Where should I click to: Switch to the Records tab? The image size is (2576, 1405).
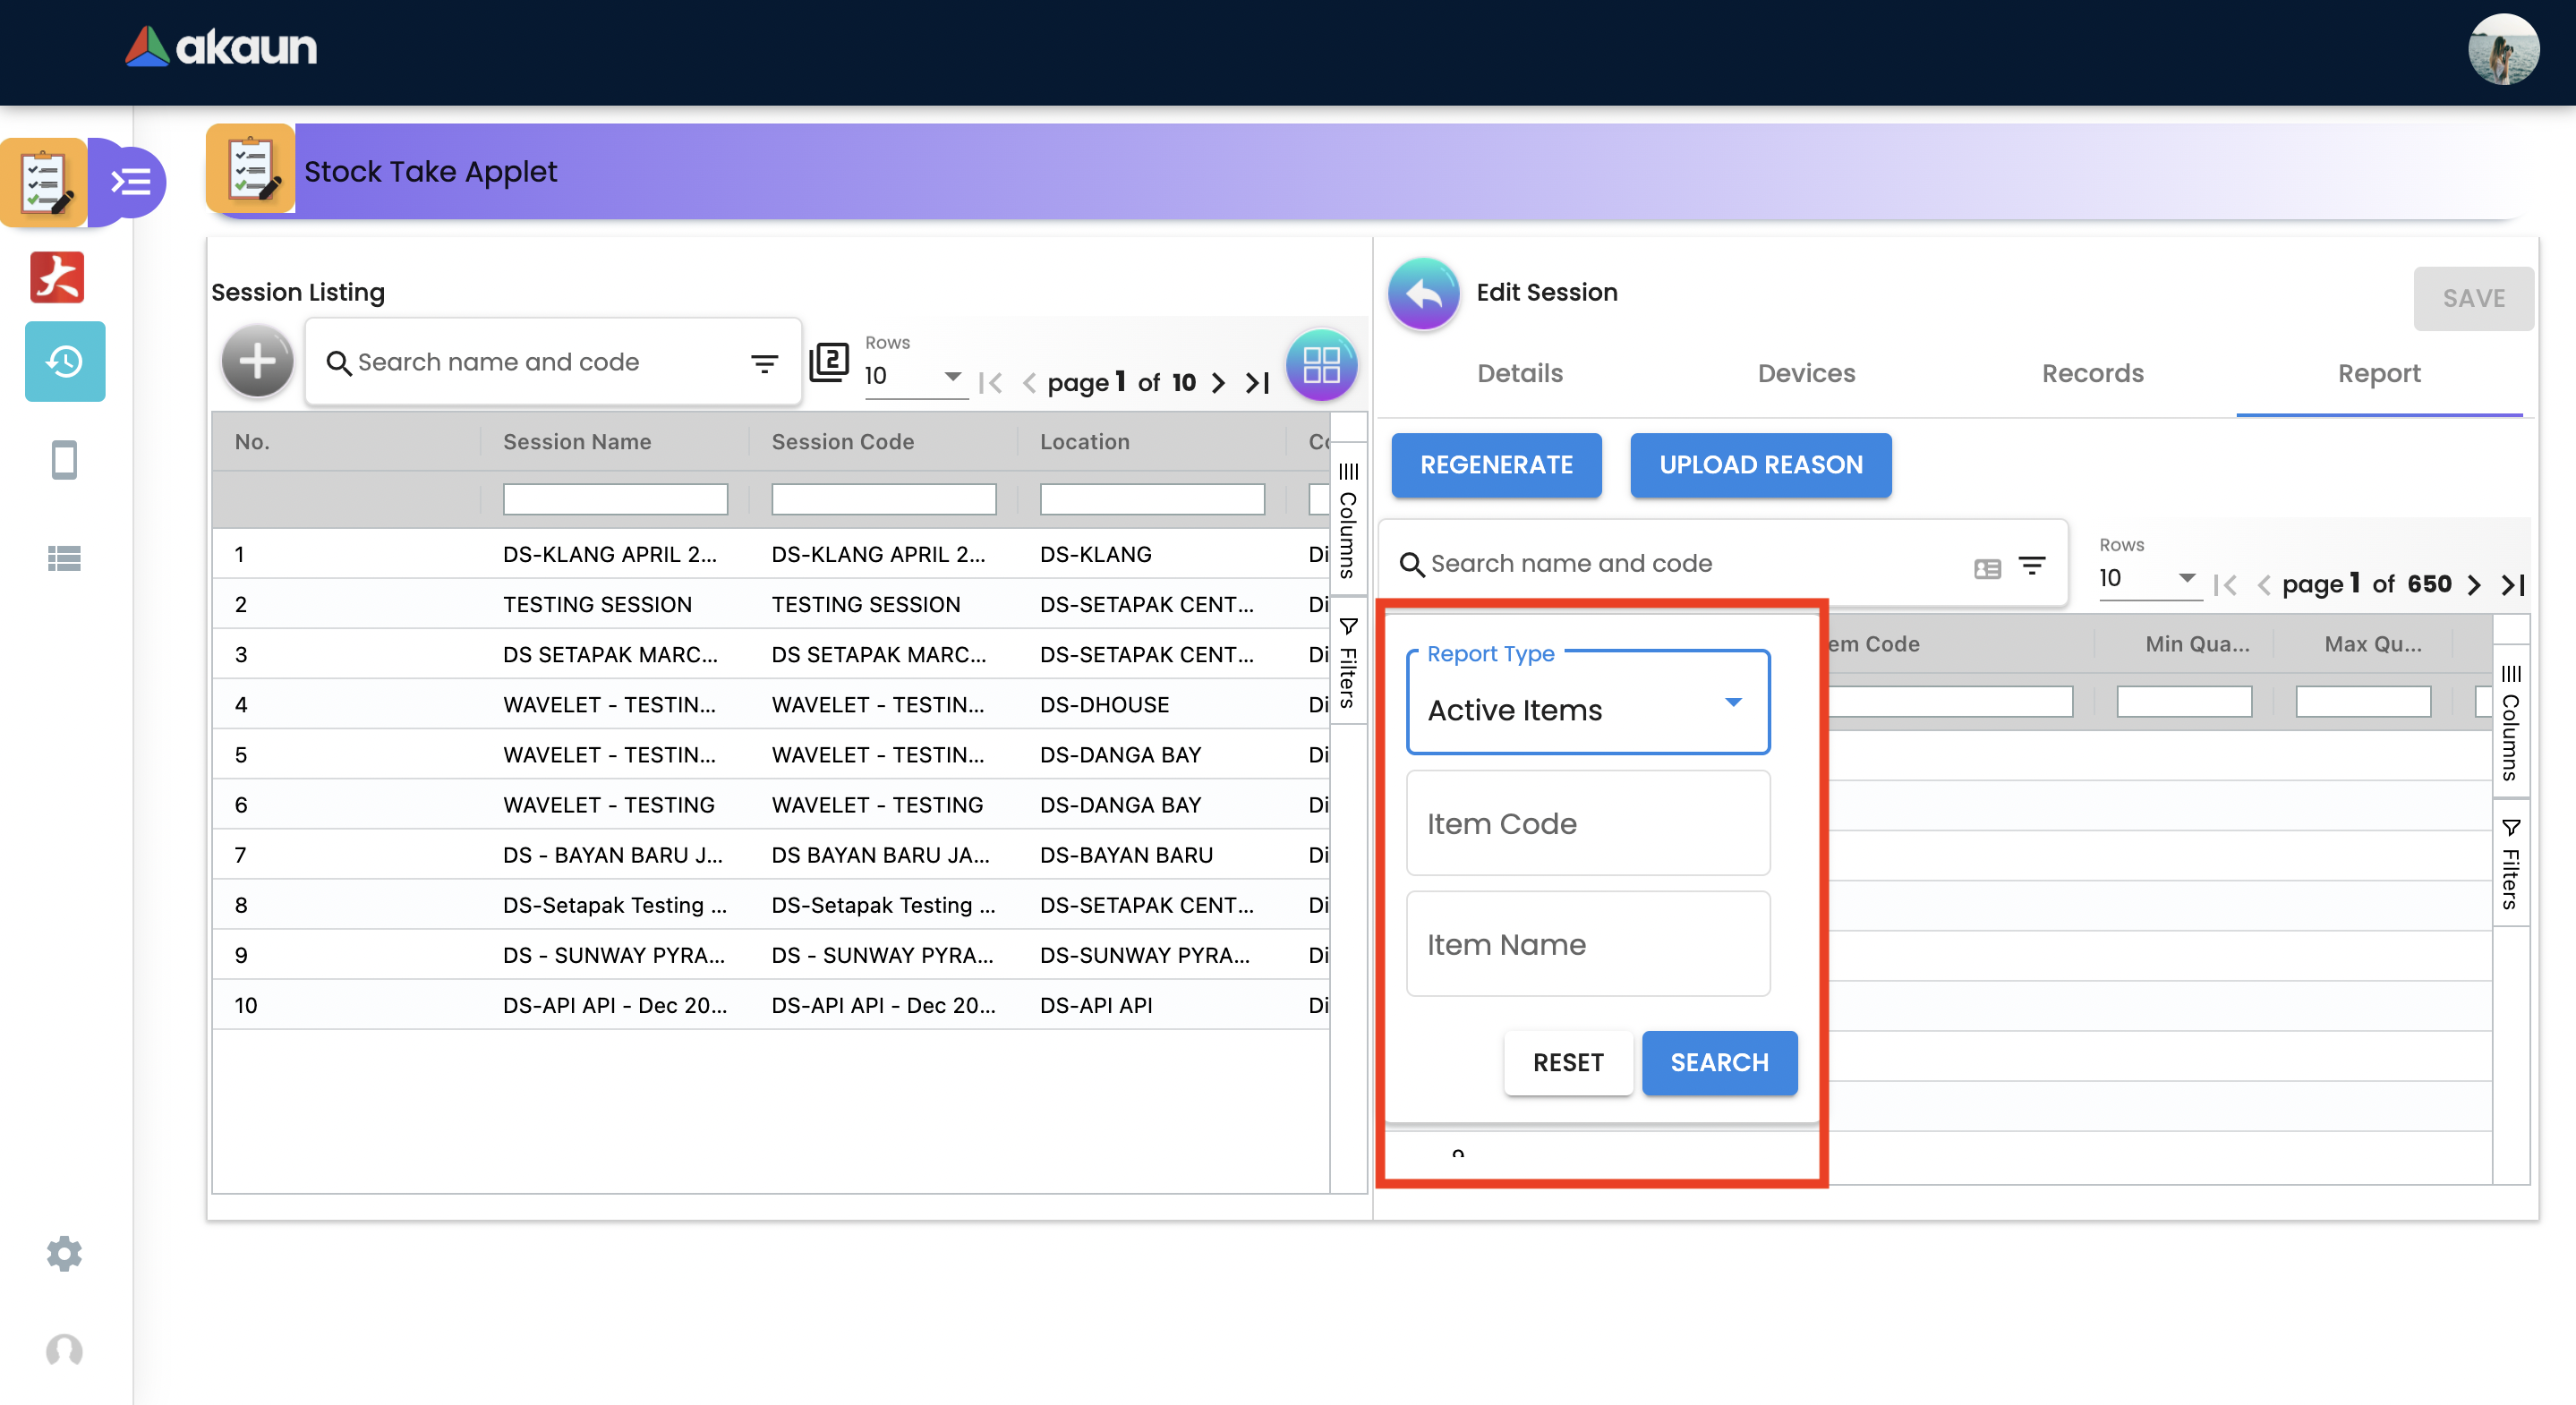pyautogui.click(x=2092, y=373)
